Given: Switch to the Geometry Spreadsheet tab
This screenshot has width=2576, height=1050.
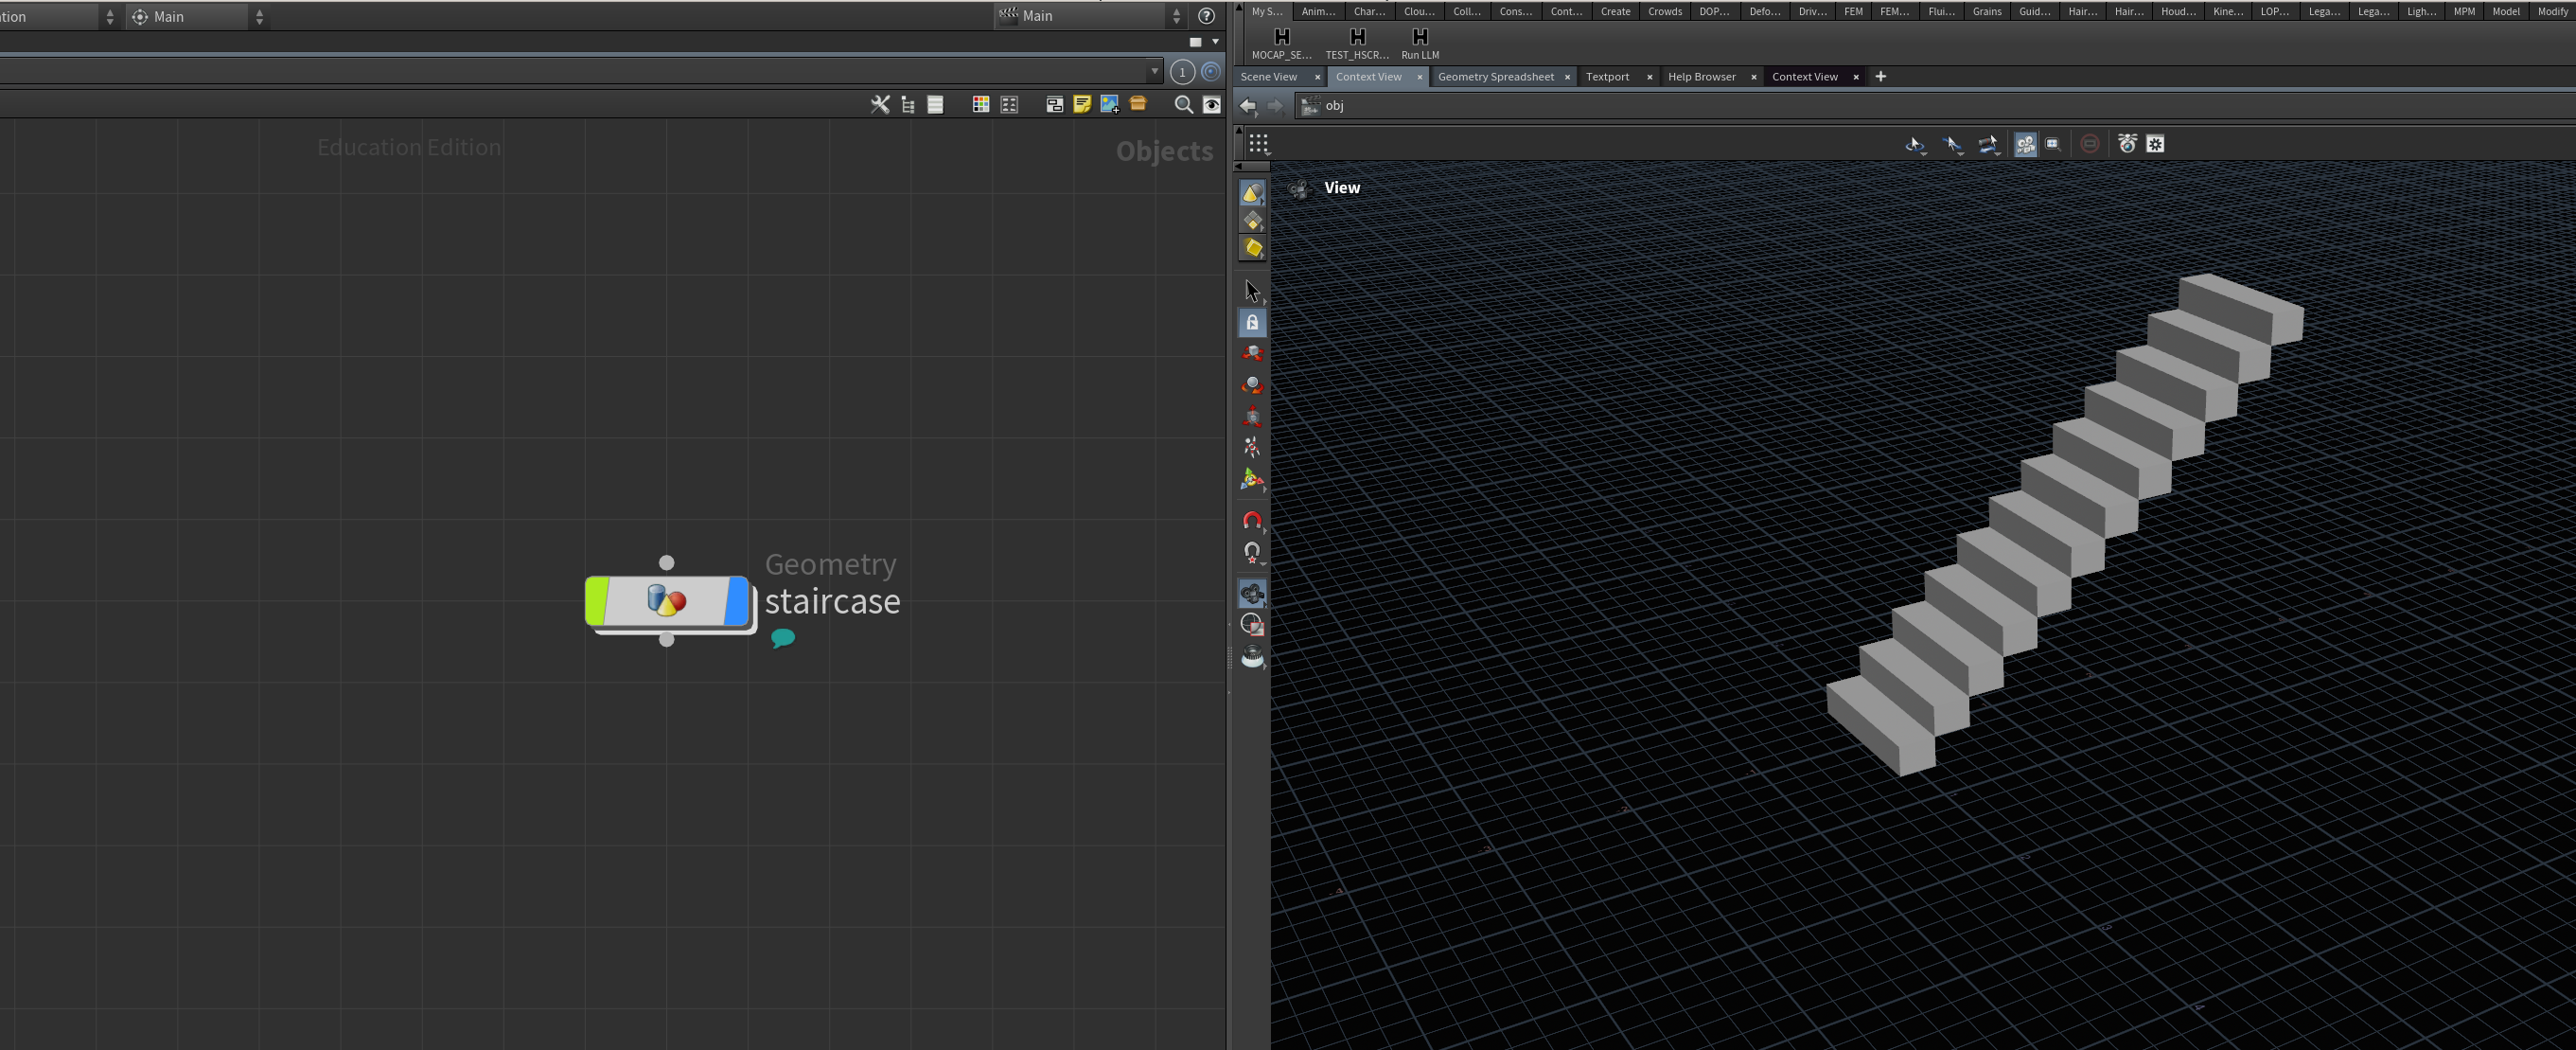Looking at the screenshot, I should click(1495, 77).
